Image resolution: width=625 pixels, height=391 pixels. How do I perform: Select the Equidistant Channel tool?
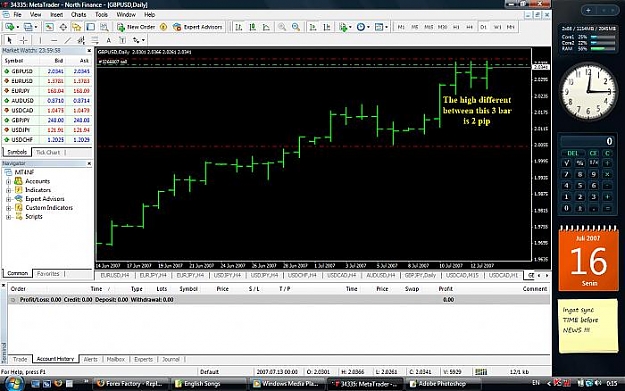pyautogui.click(x=81, y=40)
